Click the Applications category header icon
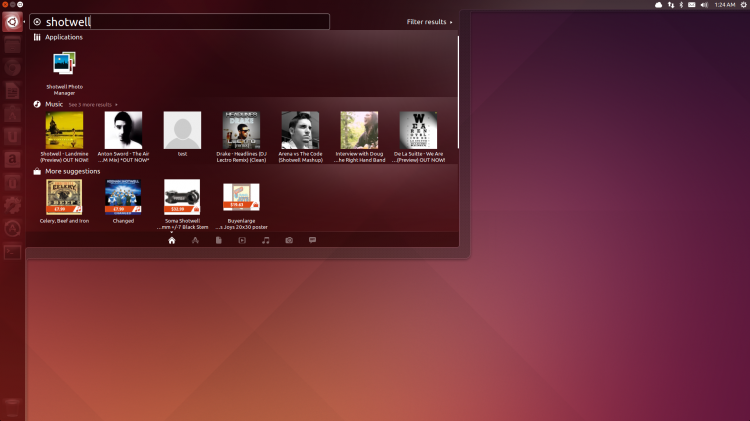Viewport: 750px width, 421px height. [x=37, y=37]
